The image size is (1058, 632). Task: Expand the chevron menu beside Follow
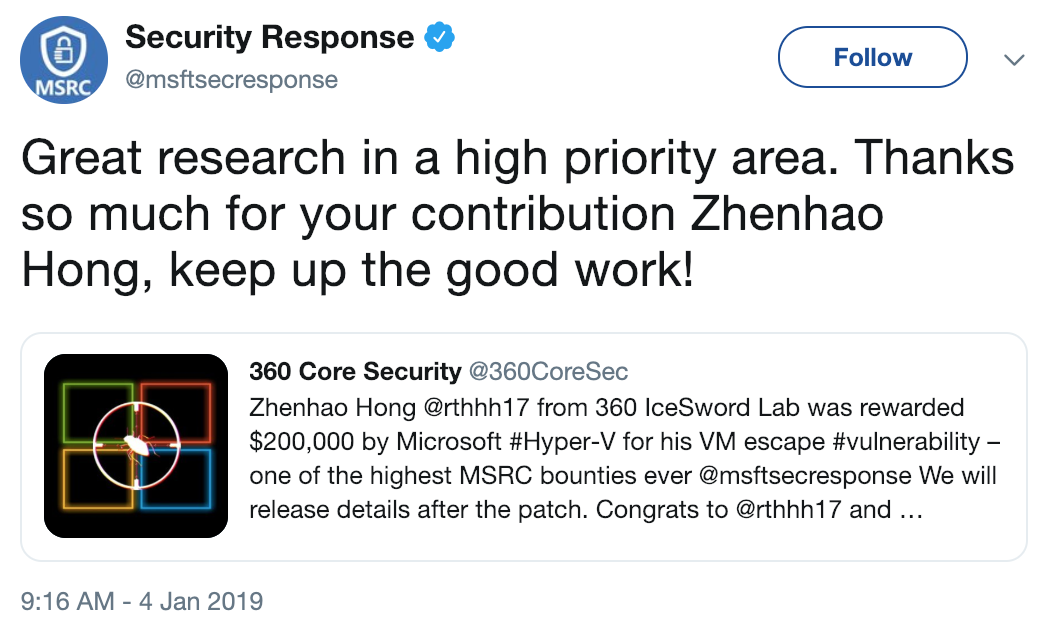click(x=1014, y=60)
